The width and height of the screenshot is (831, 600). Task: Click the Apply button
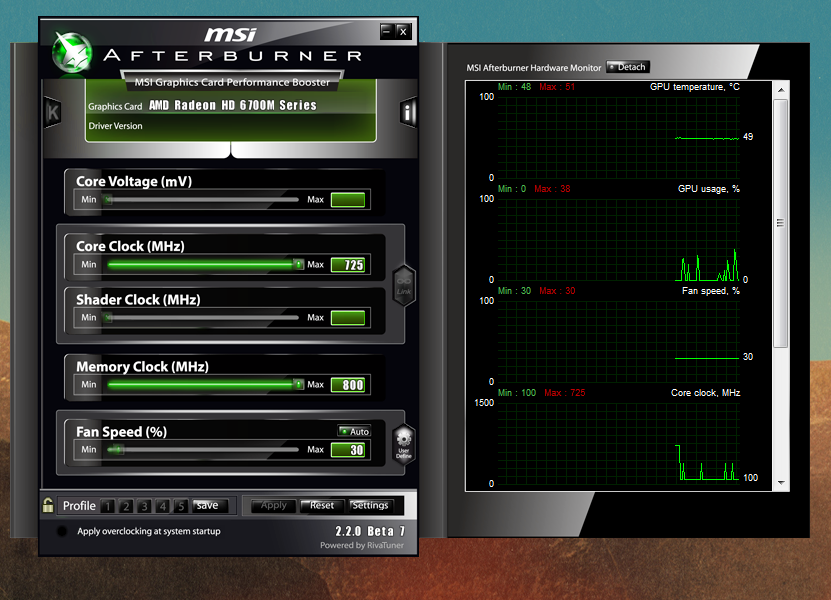[x=273, y=505]
